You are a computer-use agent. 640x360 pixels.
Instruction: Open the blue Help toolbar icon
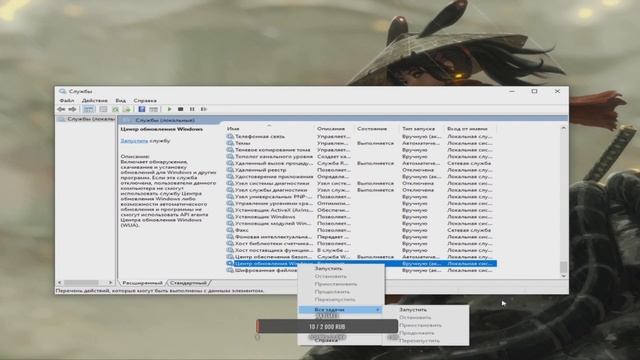tap(142, 109)
